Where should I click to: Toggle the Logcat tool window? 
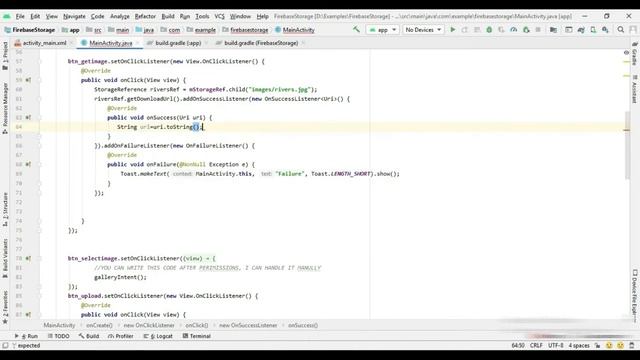[x=158, y=336]
